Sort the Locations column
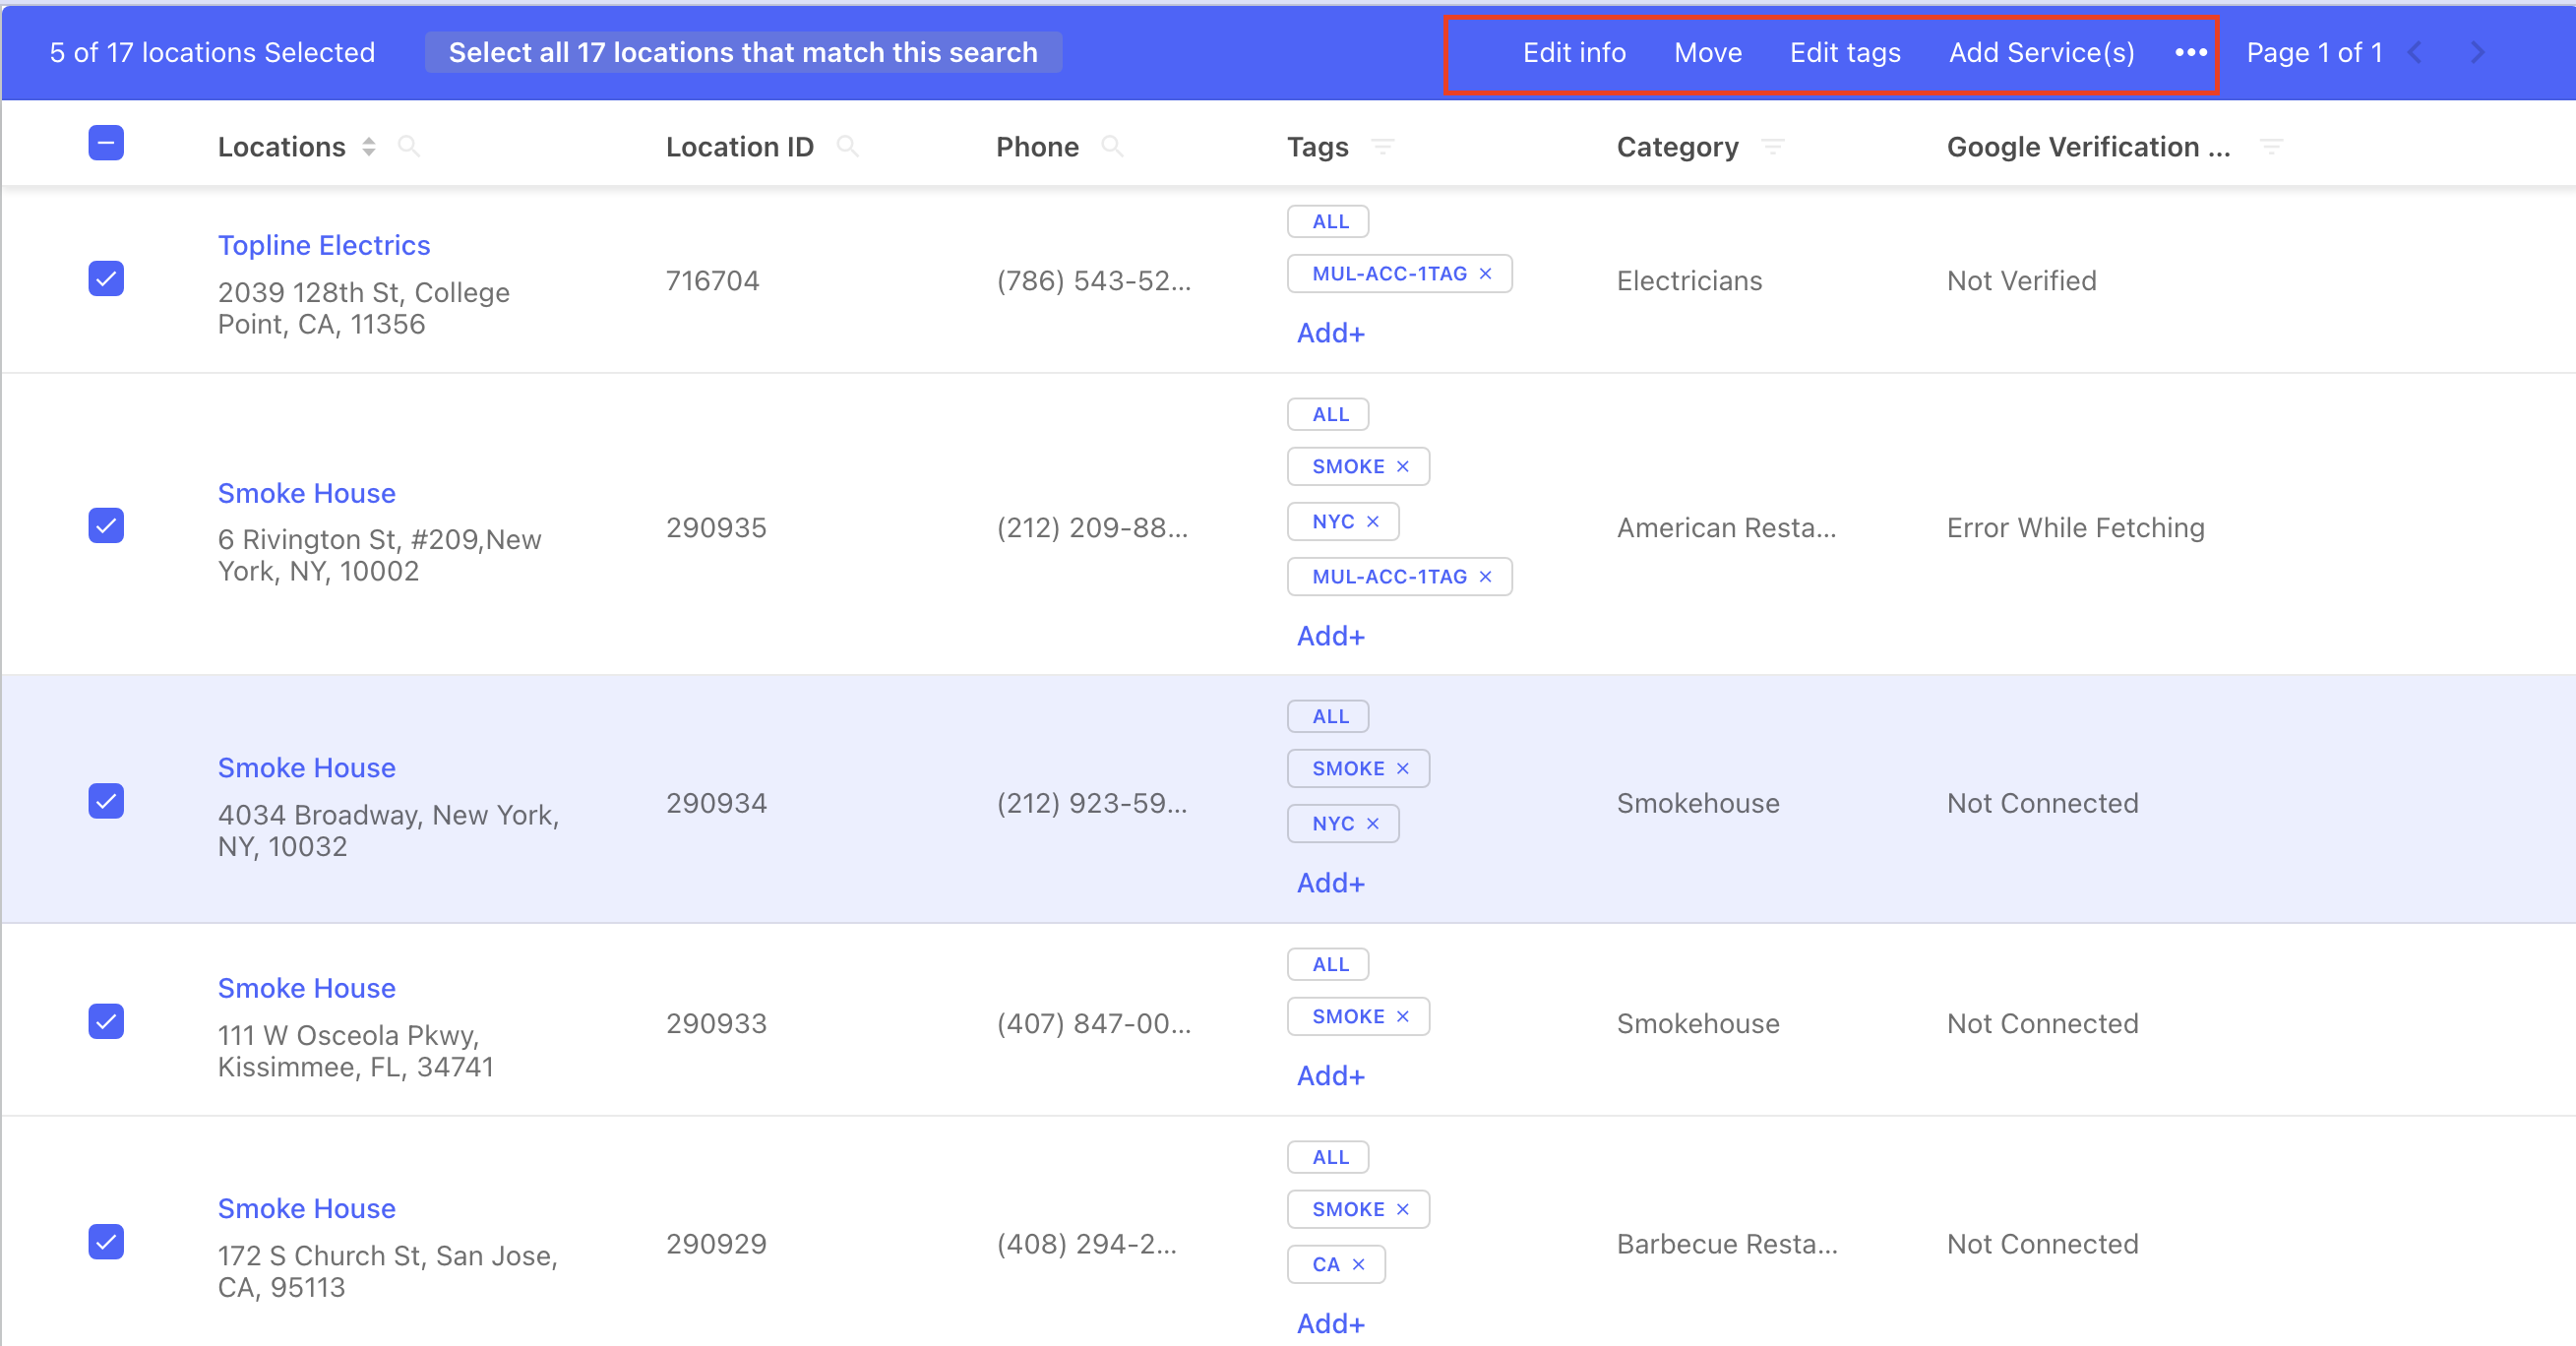Image resolution: width=2576 pixels, height=1346 pixels. tap(369, 147)
